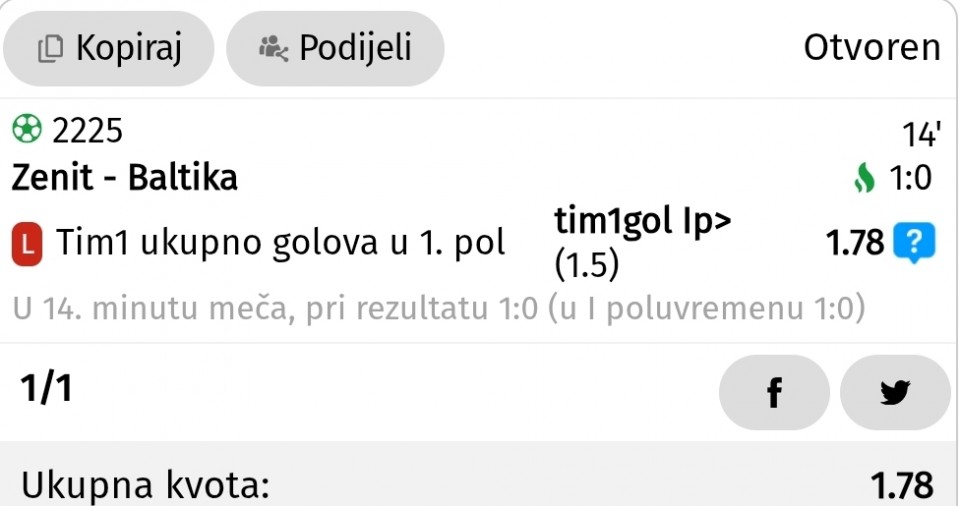Click the live score 1:0
960x506 pixels.
[910, 178]
